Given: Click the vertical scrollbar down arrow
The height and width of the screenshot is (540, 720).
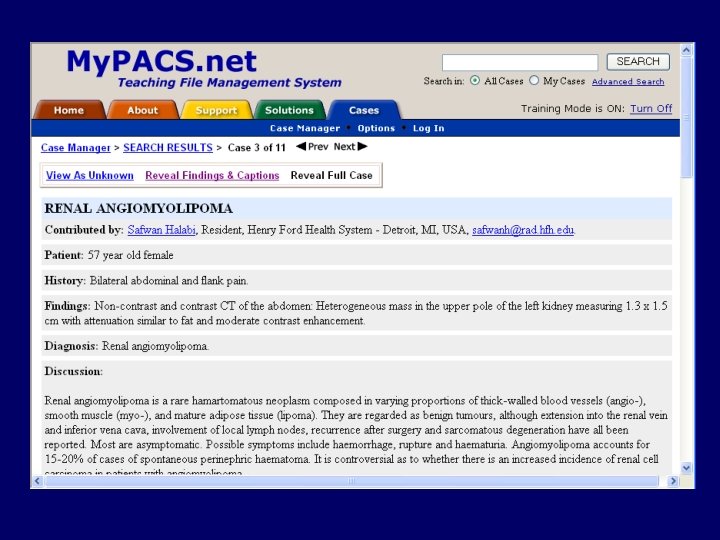Looking at the screenshot, I should coord(686,468).
